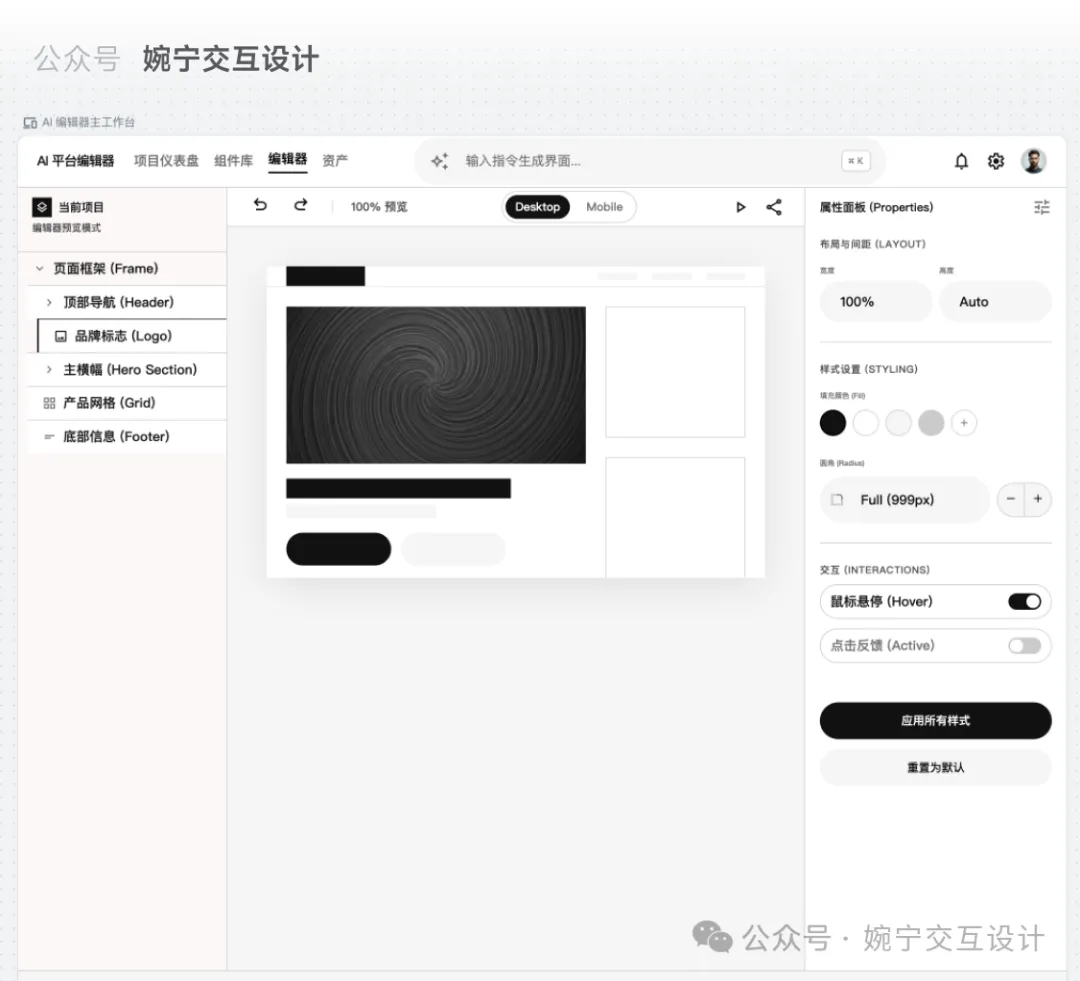Click the AI 平台编辑器 title

click(75, 161)
